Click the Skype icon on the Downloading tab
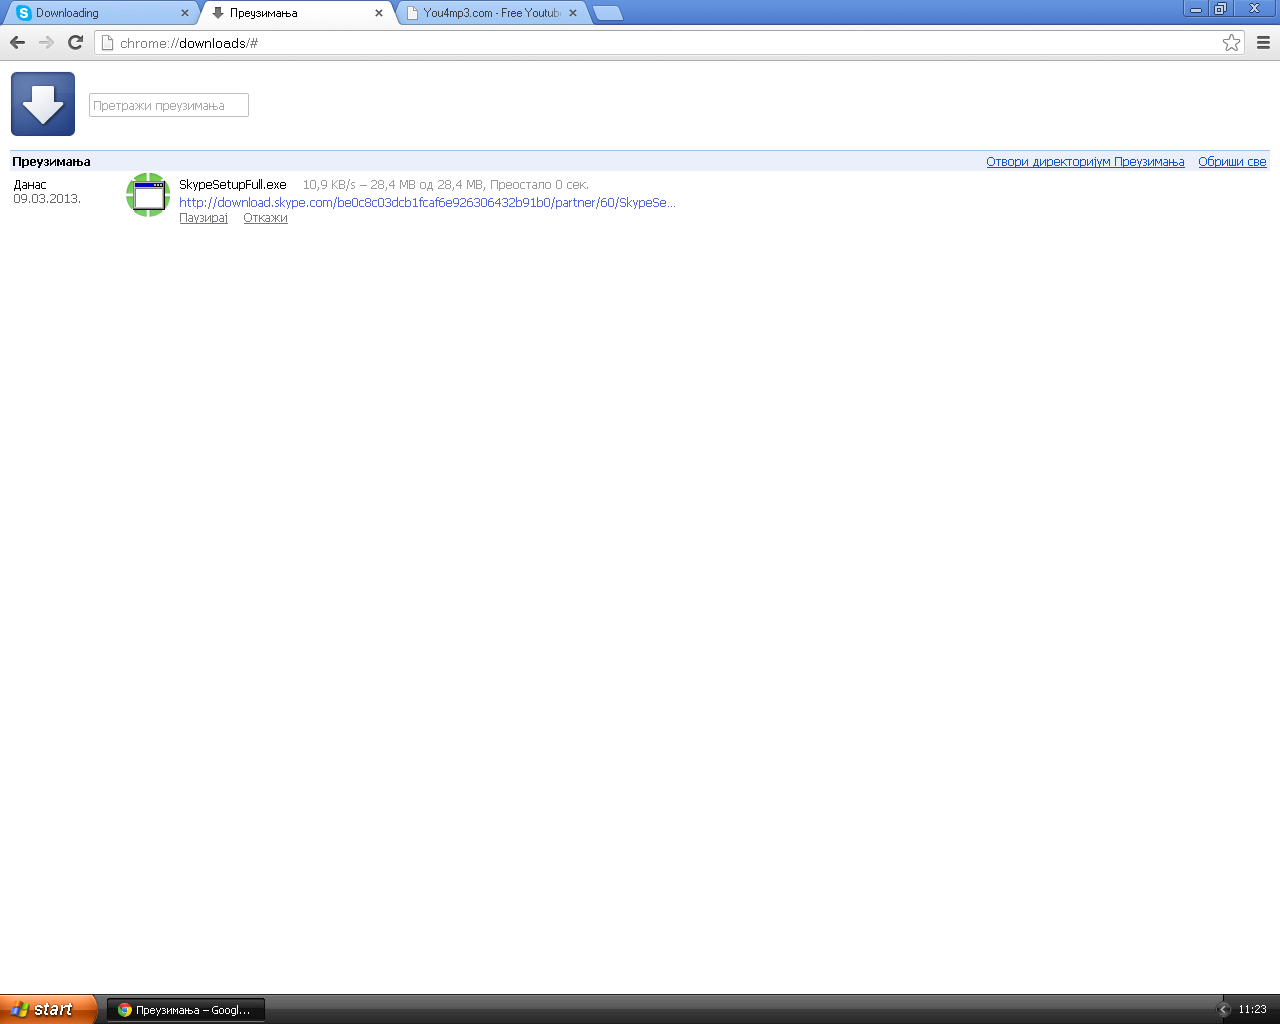 coord(24,13)
